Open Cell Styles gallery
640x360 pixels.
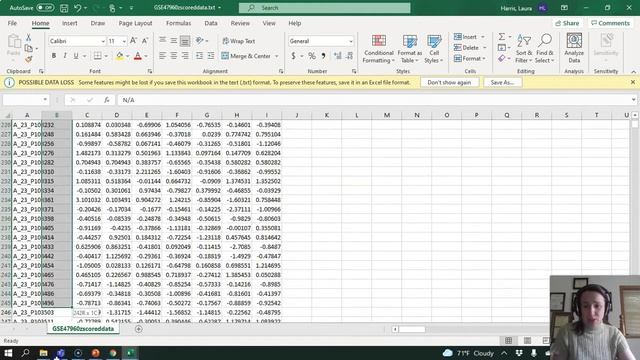pyautogui.click(x=434, y=49)
